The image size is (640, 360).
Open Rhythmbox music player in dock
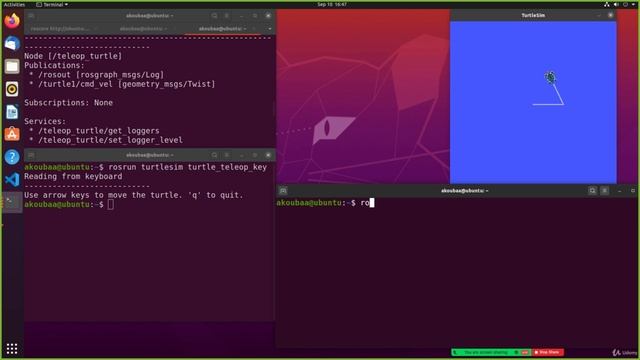tap(12, 89)
